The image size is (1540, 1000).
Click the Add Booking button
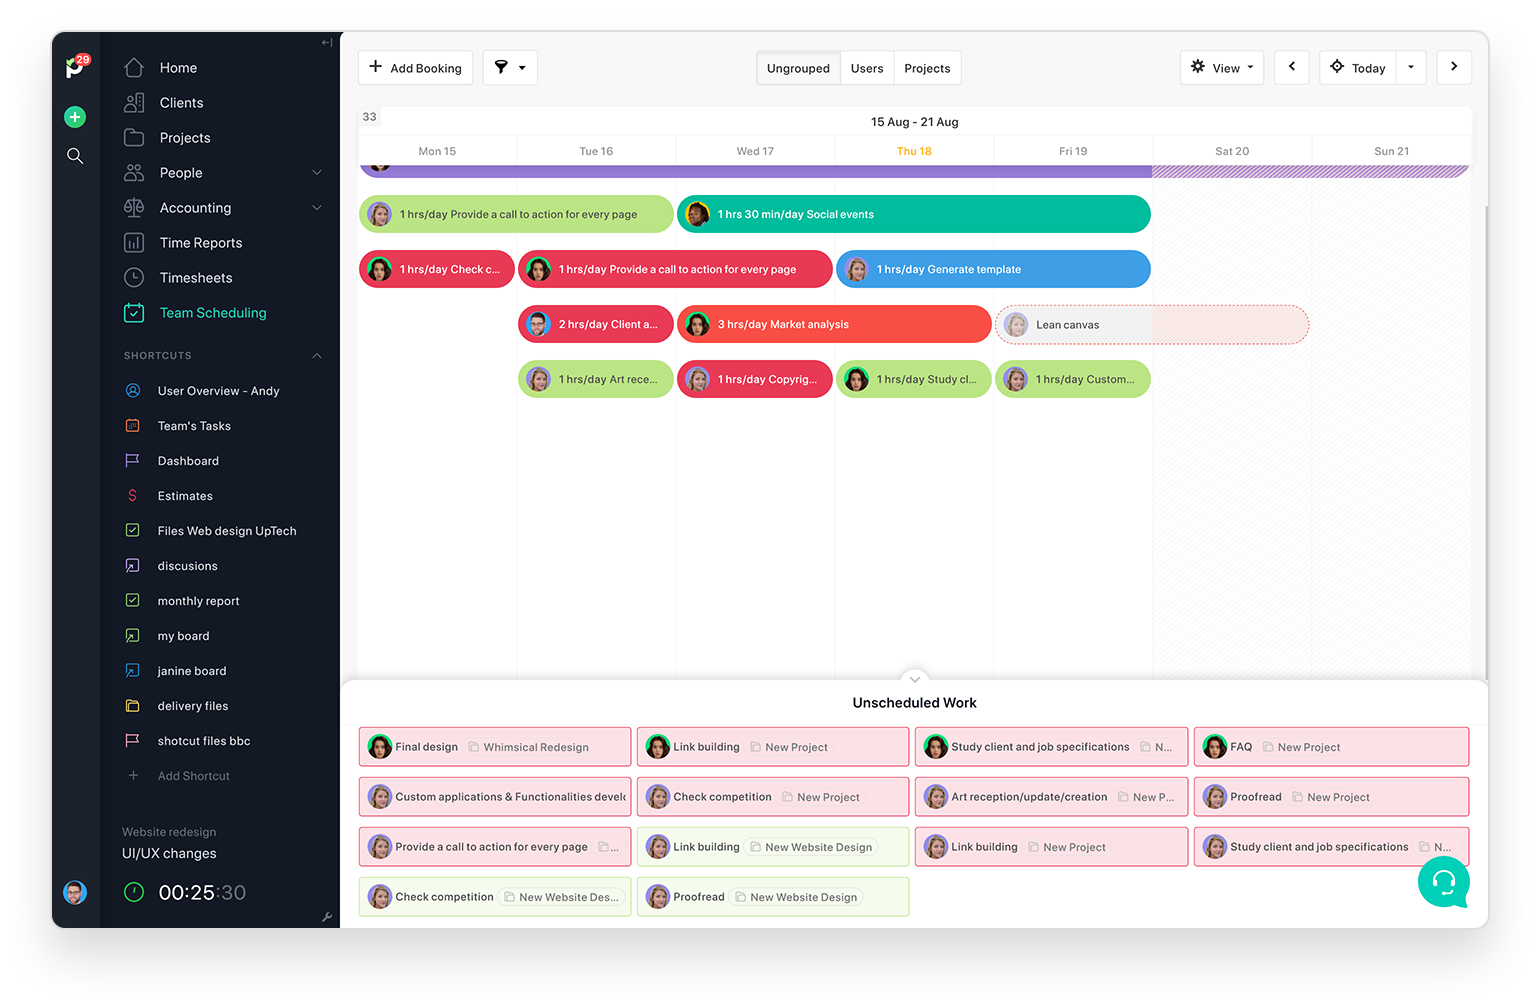[x=415, y=67]
